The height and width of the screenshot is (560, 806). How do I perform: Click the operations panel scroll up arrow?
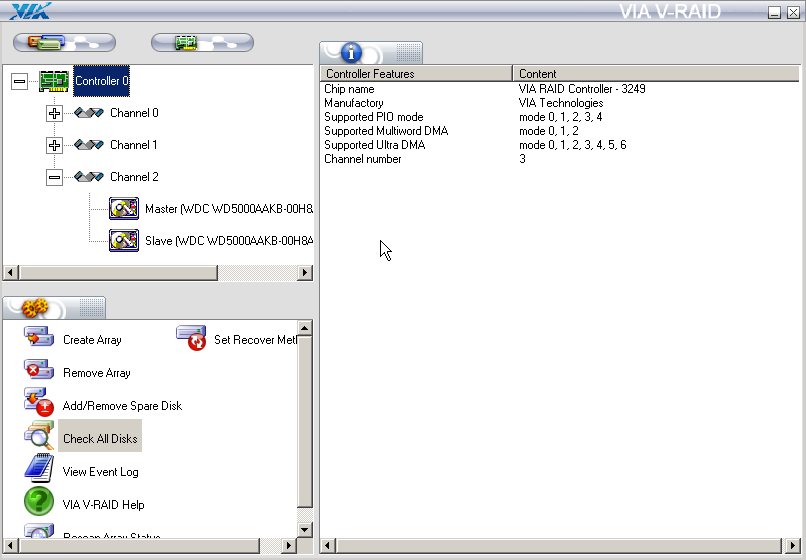coord(305,328)
